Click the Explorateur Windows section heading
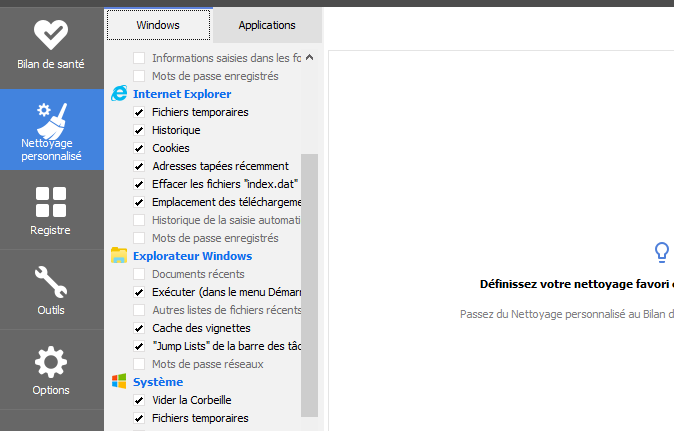The width and height of the screenshot is (674, 431). point(193,256)
